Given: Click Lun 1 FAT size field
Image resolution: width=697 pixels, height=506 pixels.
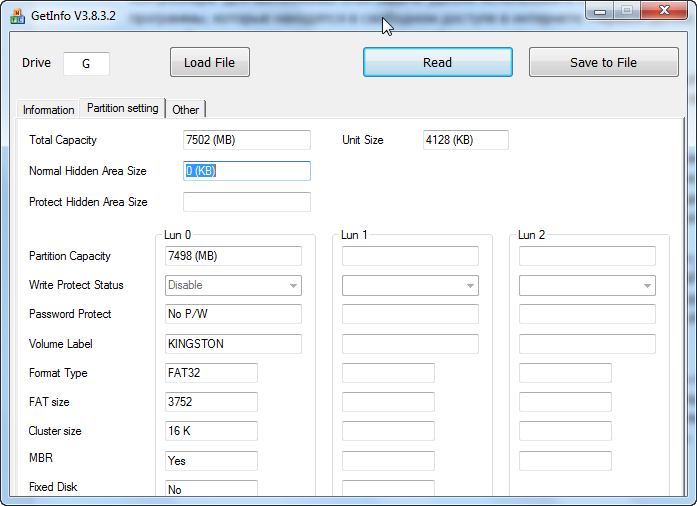Looking at the screenshot, I should [x=388, y=402].
